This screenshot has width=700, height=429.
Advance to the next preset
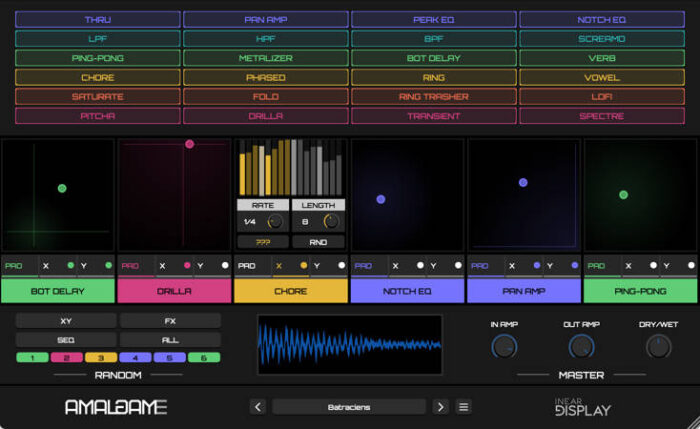440,407
